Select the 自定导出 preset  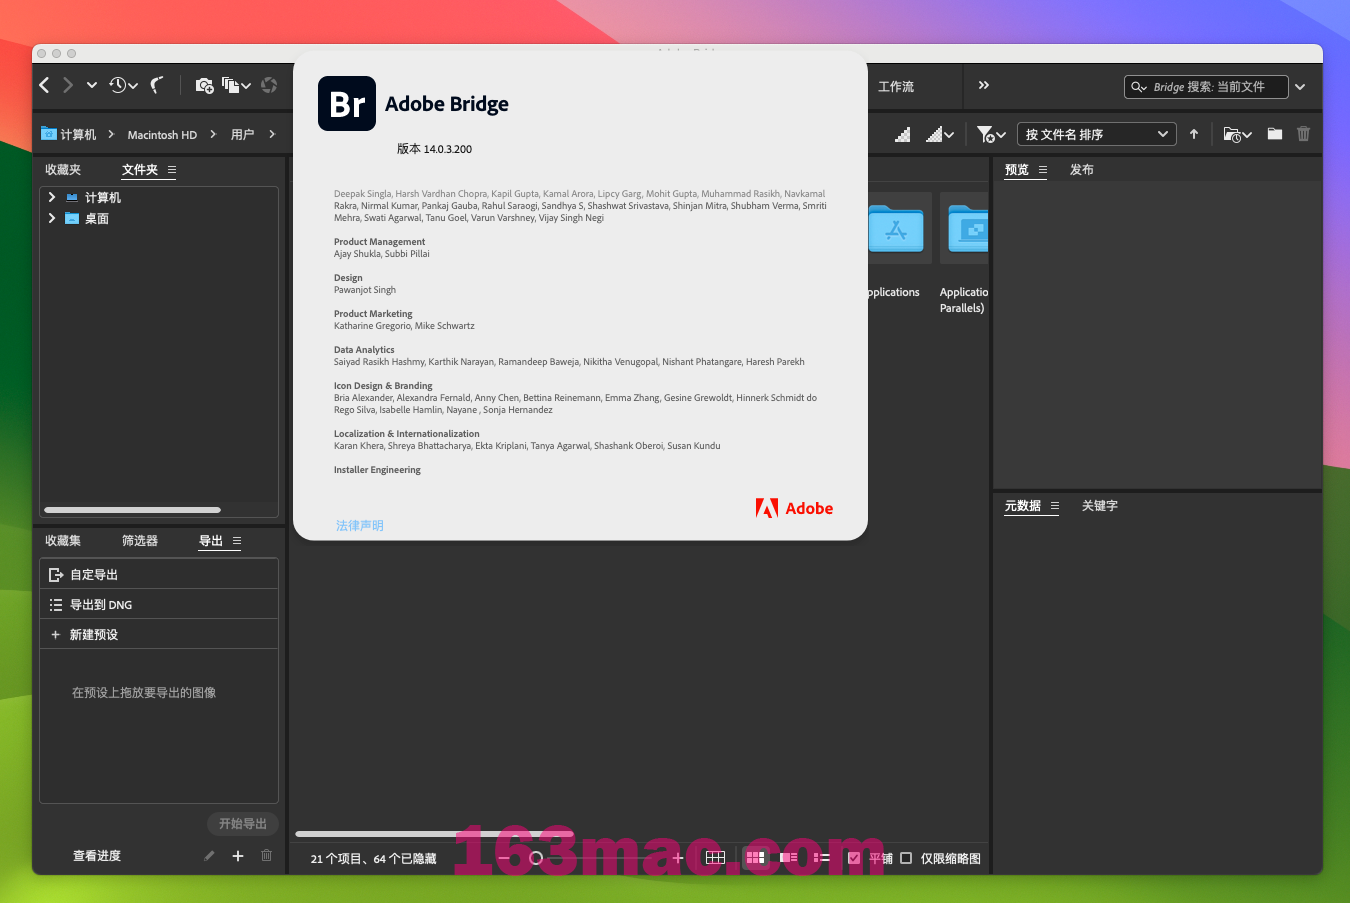159,575
